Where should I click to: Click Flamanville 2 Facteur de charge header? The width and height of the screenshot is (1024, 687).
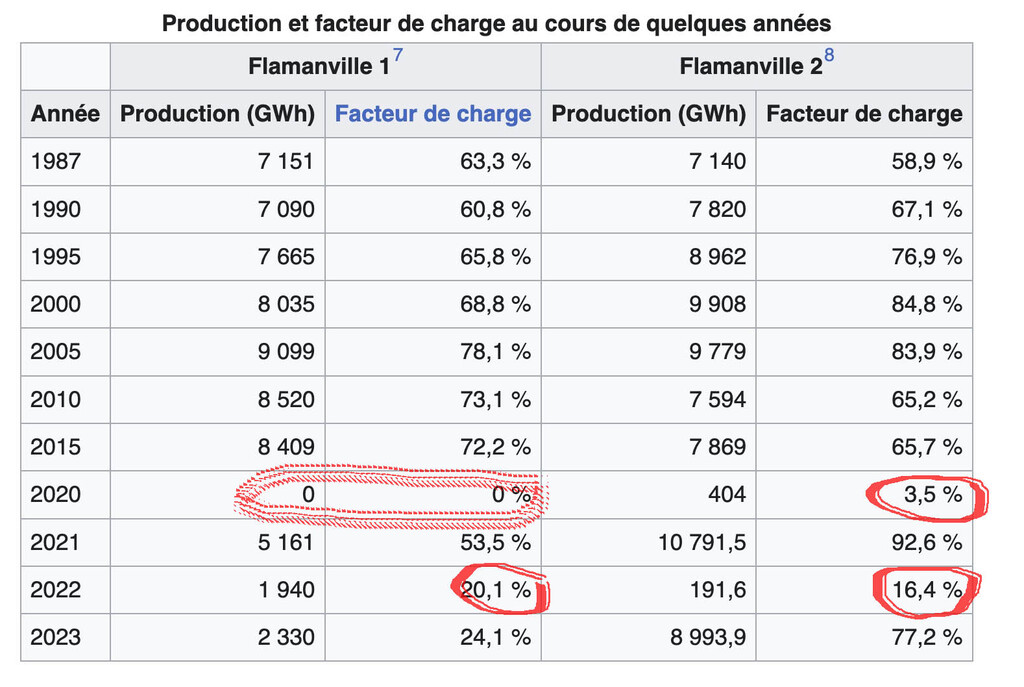point(864,114)
